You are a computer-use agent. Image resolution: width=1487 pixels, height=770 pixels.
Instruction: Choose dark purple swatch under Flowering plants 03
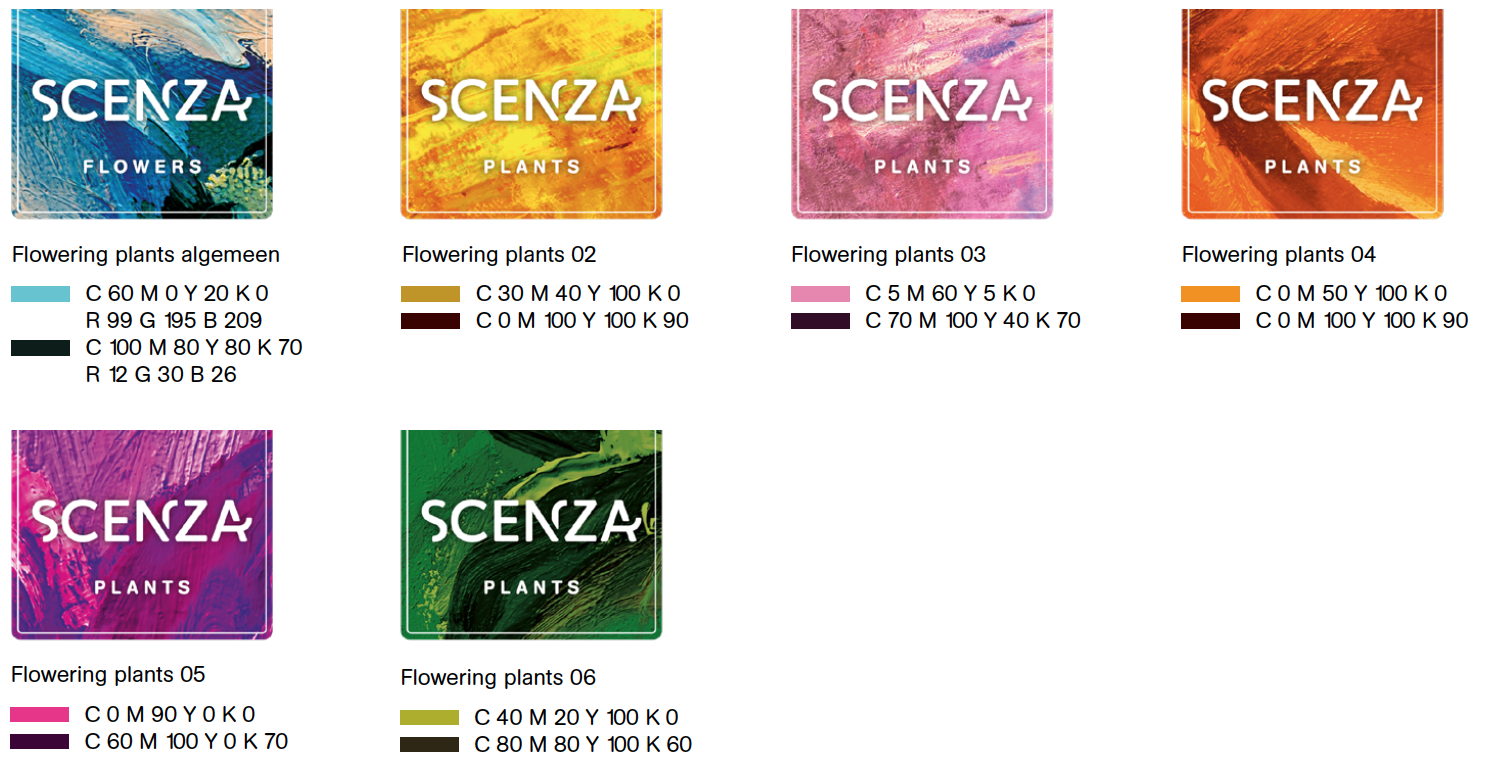pos(820,321)
